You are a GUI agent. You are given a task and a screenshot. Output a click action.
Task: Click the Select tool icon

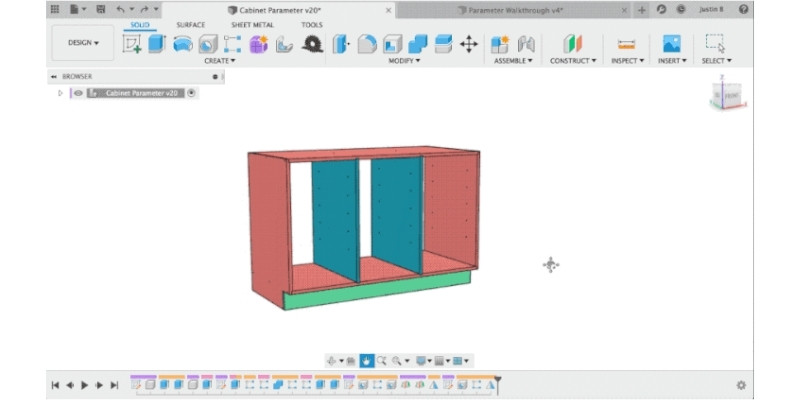click(x=715, y=44)
